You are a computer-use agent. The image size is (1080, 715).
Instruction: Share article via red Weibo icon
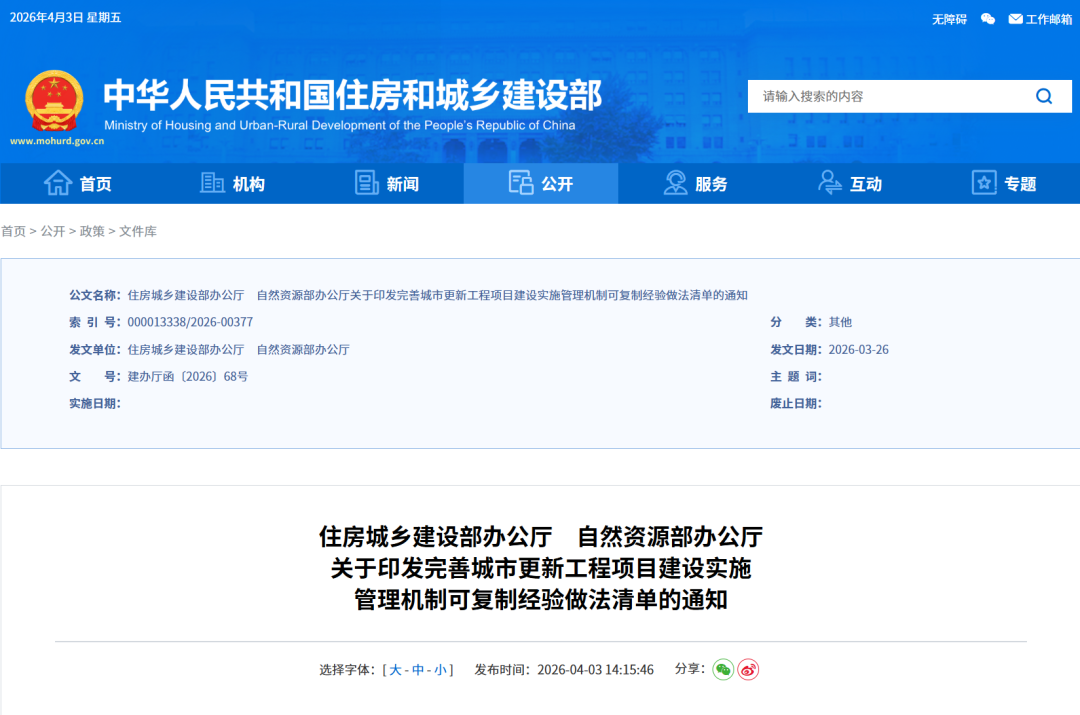748,670
